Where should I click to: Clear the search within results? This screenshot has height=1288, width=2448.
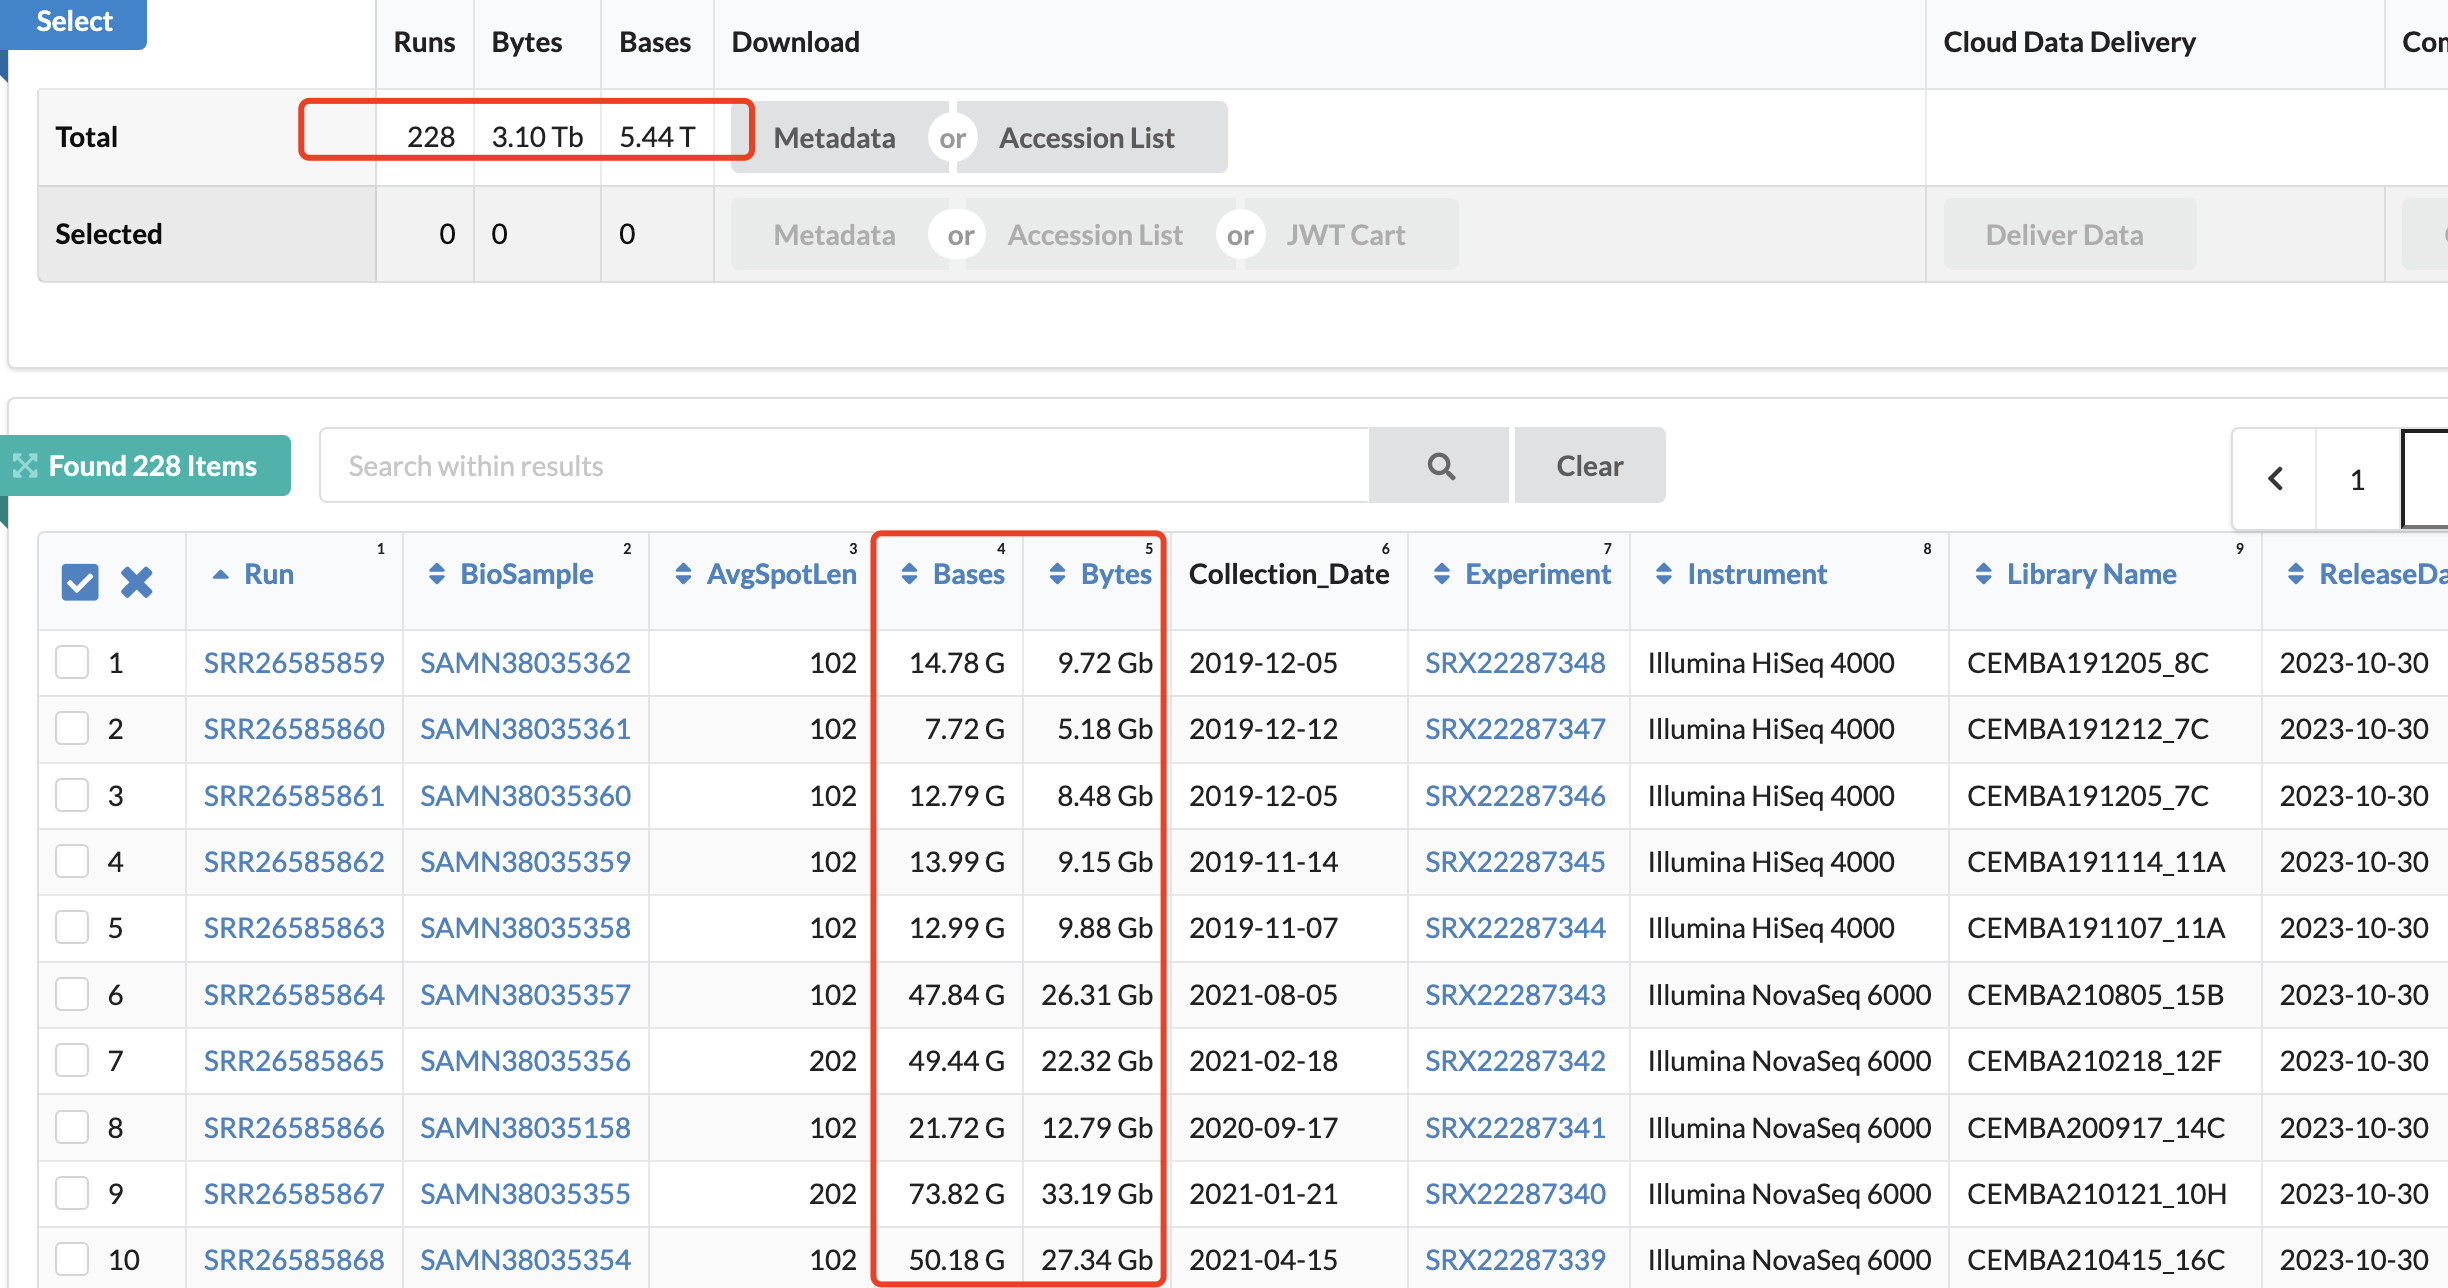[1590, 466]
